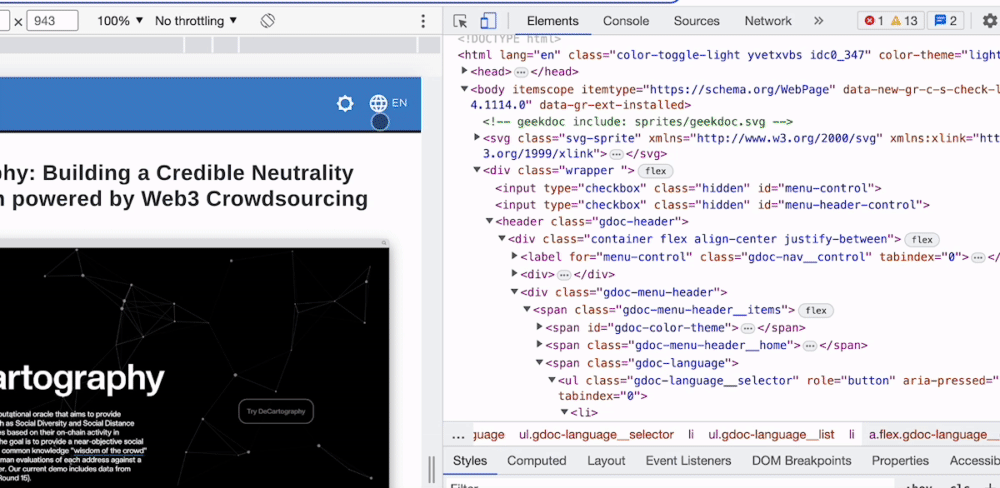Collapse the div wrapper node
Image resolution: width=1000 pixels, height=488 pixels.
(476, 170)
